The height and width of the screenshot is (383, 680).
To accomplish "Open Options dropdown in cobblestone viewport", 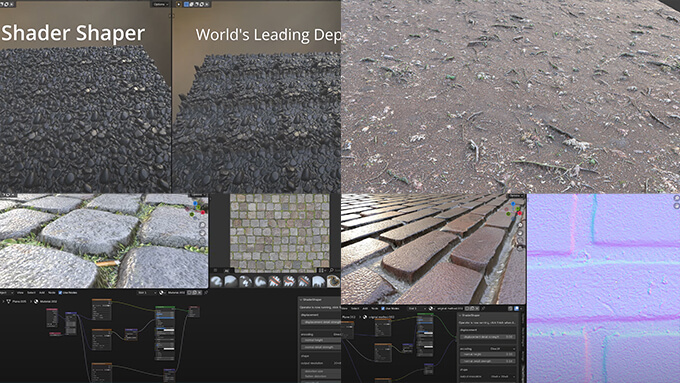I will click(198, 194).
